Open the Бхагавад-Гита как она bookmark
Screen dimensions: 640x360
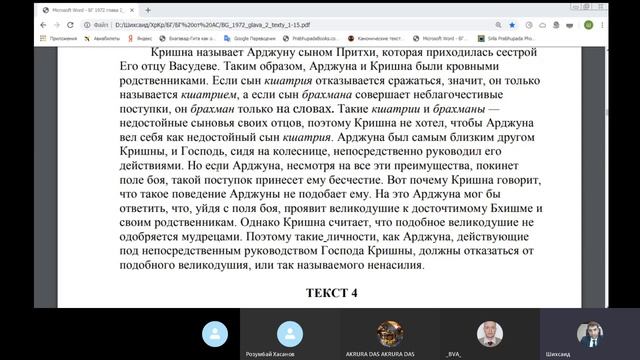[x=187, y=38]
